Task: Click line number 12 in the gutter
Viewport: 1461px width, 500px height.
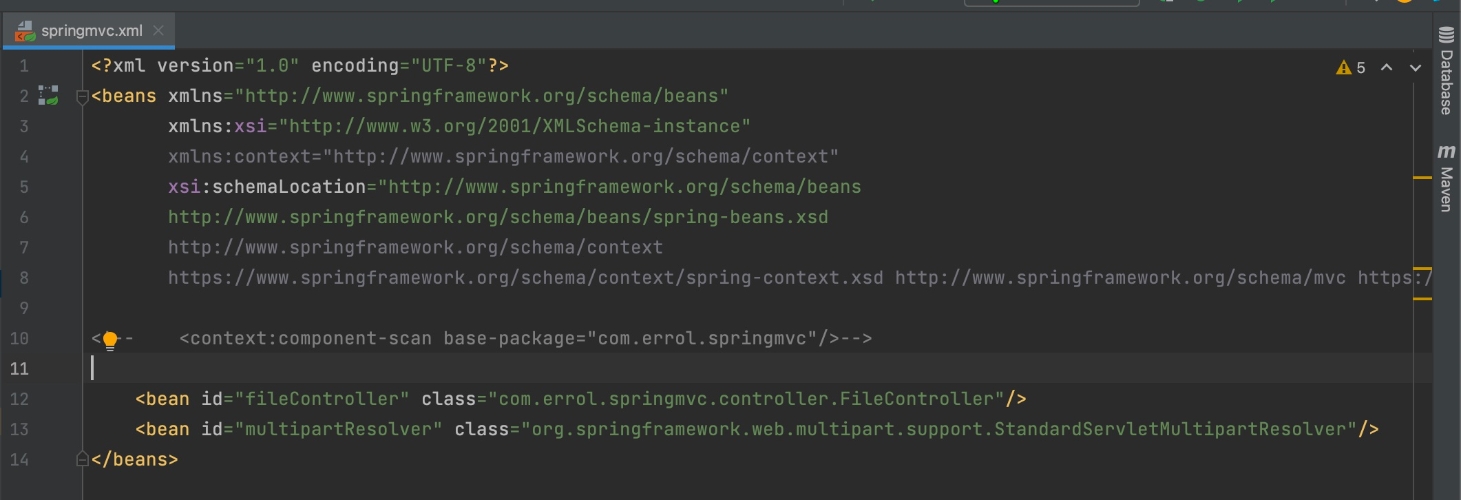Action: click(20, 399)
